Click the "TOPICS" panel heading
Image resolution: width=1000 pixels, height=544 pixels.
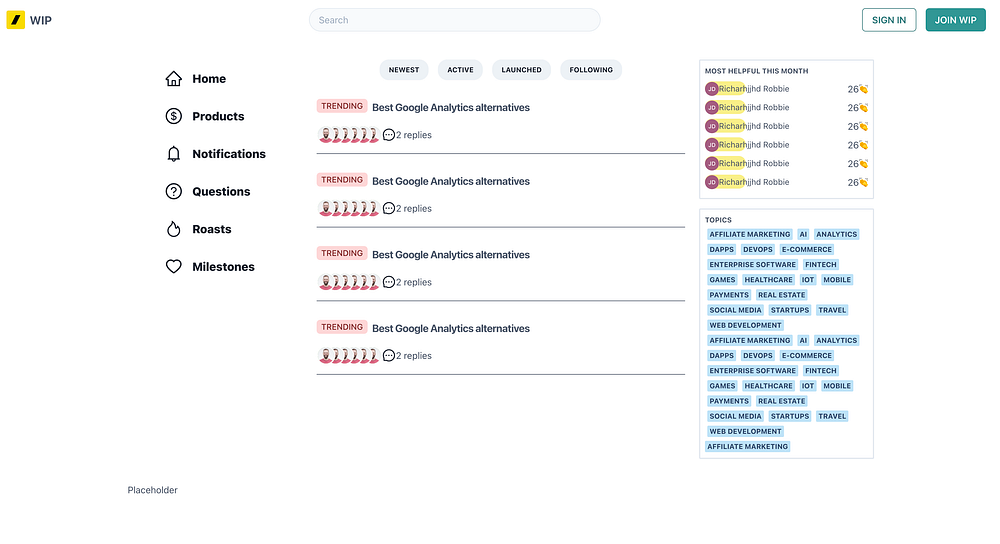[718, 220]
